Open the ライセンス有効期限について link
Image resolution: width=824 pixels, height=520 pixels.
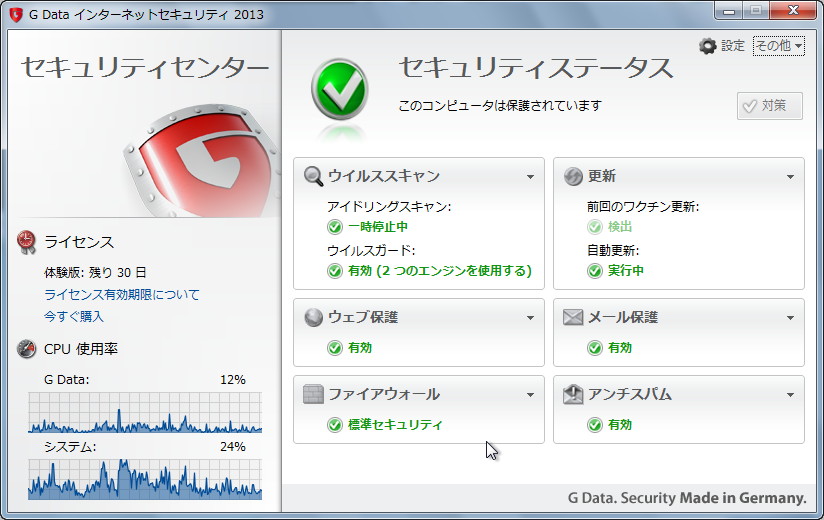(122, 295)
